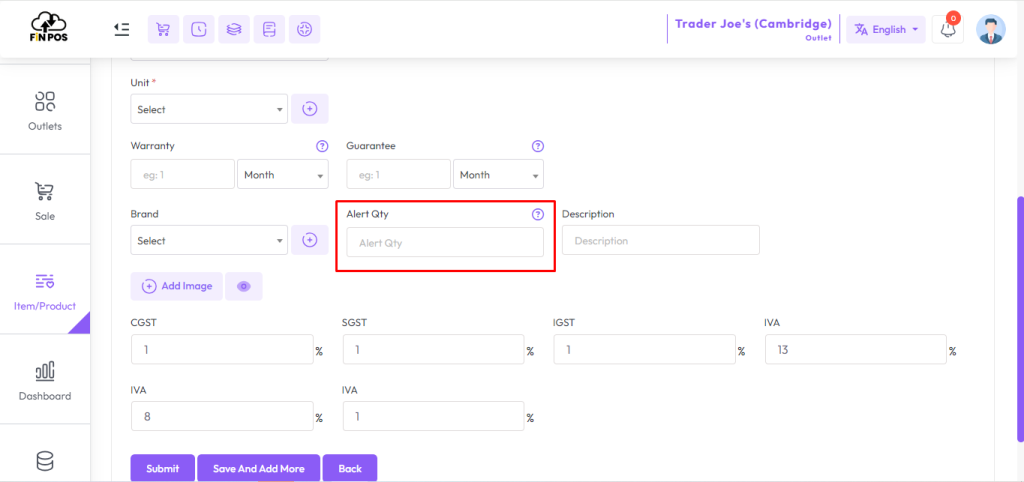1024x482 pixels.
Task: Open the user profile avatar
Action: point(991,29)
